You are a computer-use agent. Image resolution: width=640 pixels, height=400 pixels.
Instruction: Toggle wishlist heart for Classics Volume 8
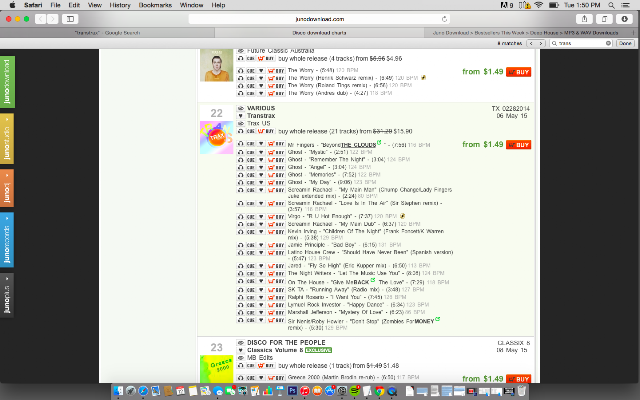click(x=240, y=350)
